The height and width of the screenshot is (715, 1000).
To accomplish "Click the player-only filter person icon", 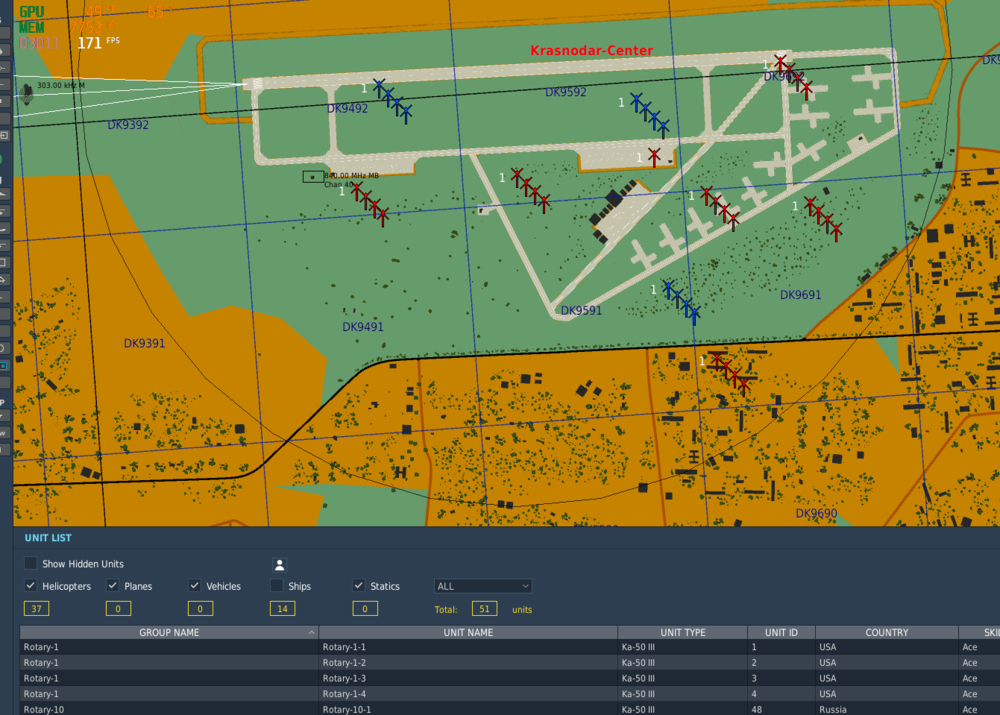I will (x=279, y=565).
